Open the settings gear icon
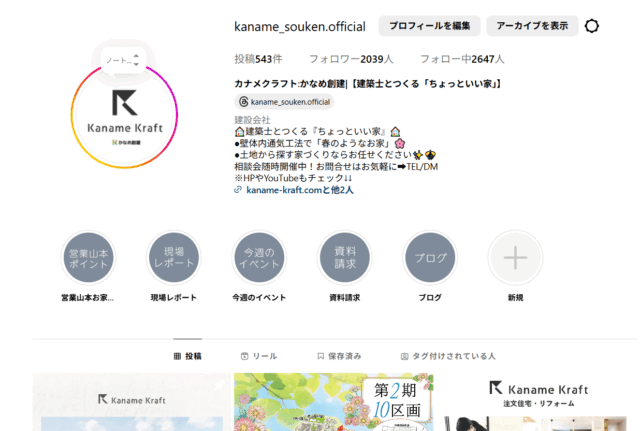The width and height of the screenshot is (640, 431). [591, 26]
